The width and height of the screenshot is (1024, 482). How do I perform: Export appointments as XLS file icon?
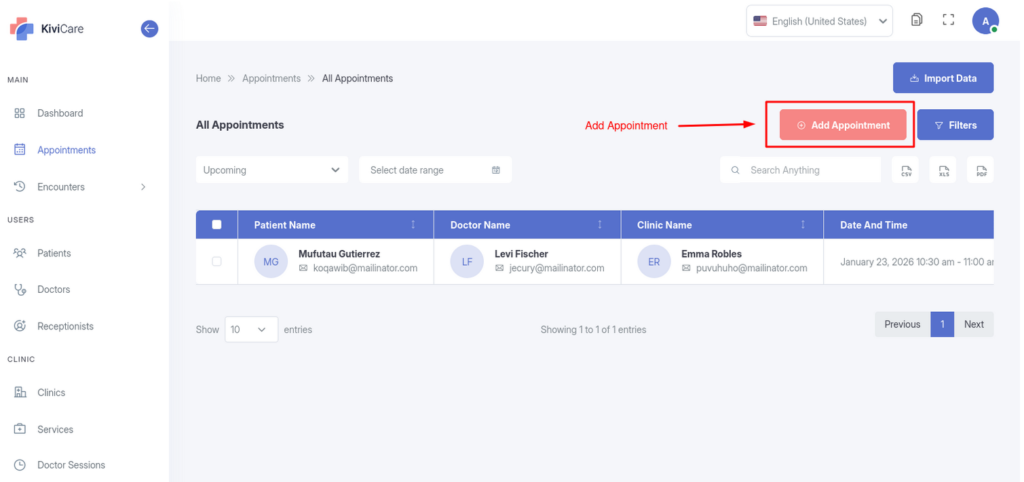click(x=943, y=171)
